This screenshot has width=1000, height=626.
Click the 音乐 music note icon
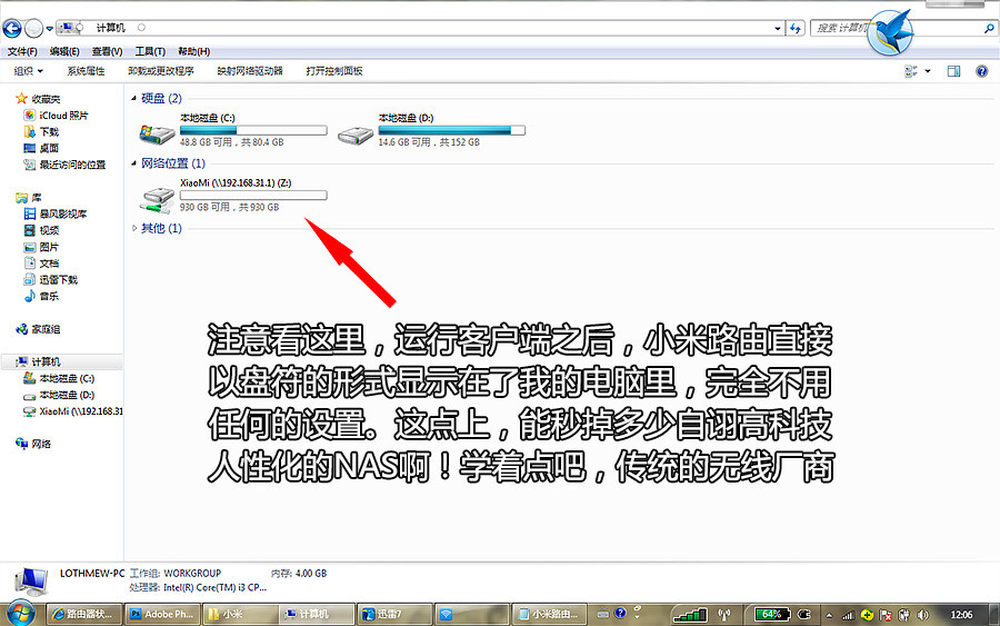point(29,296)
